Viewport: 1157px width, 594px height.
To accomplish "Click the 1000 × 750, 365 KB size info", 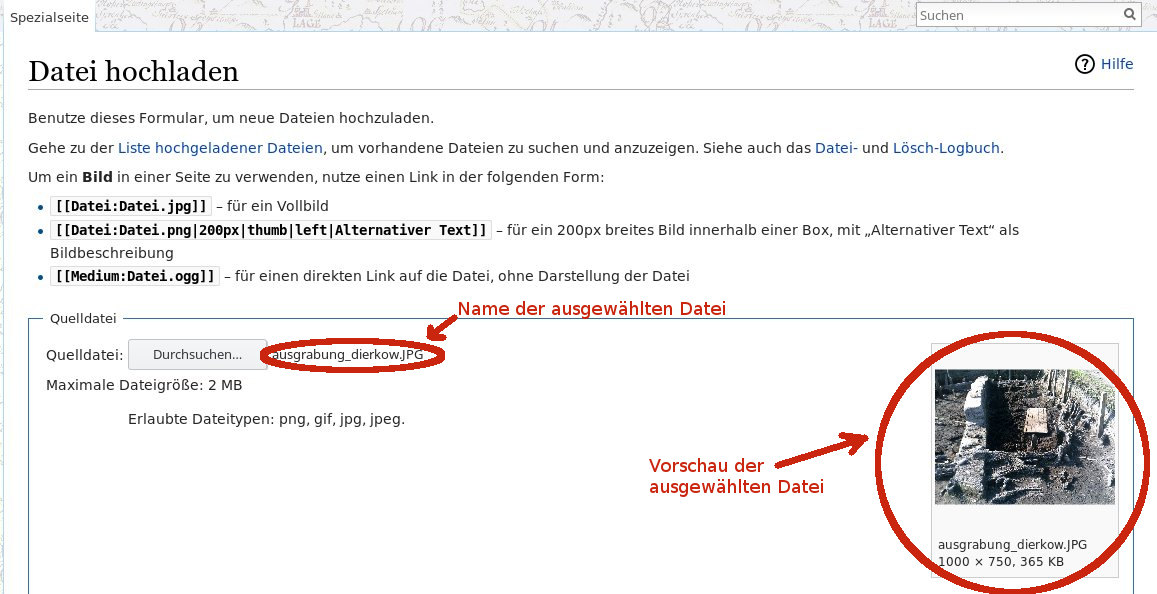I will click(1000, 561).
